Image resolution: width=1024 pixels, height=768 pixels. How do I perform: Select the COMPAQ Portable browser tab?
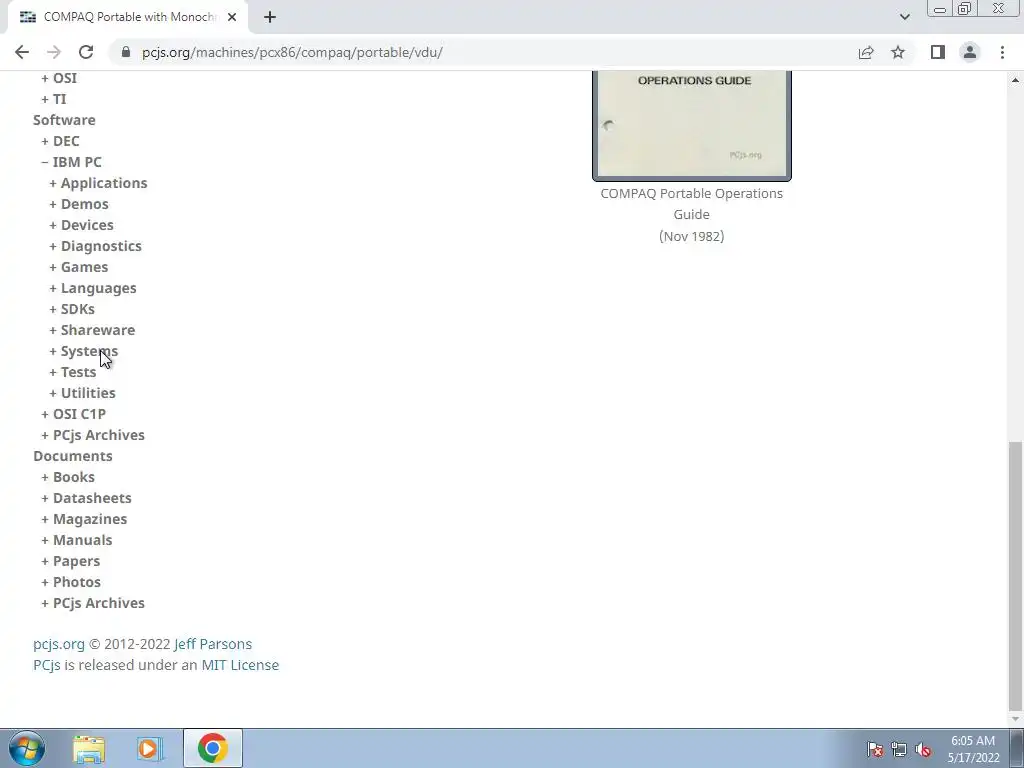point(127,17)
